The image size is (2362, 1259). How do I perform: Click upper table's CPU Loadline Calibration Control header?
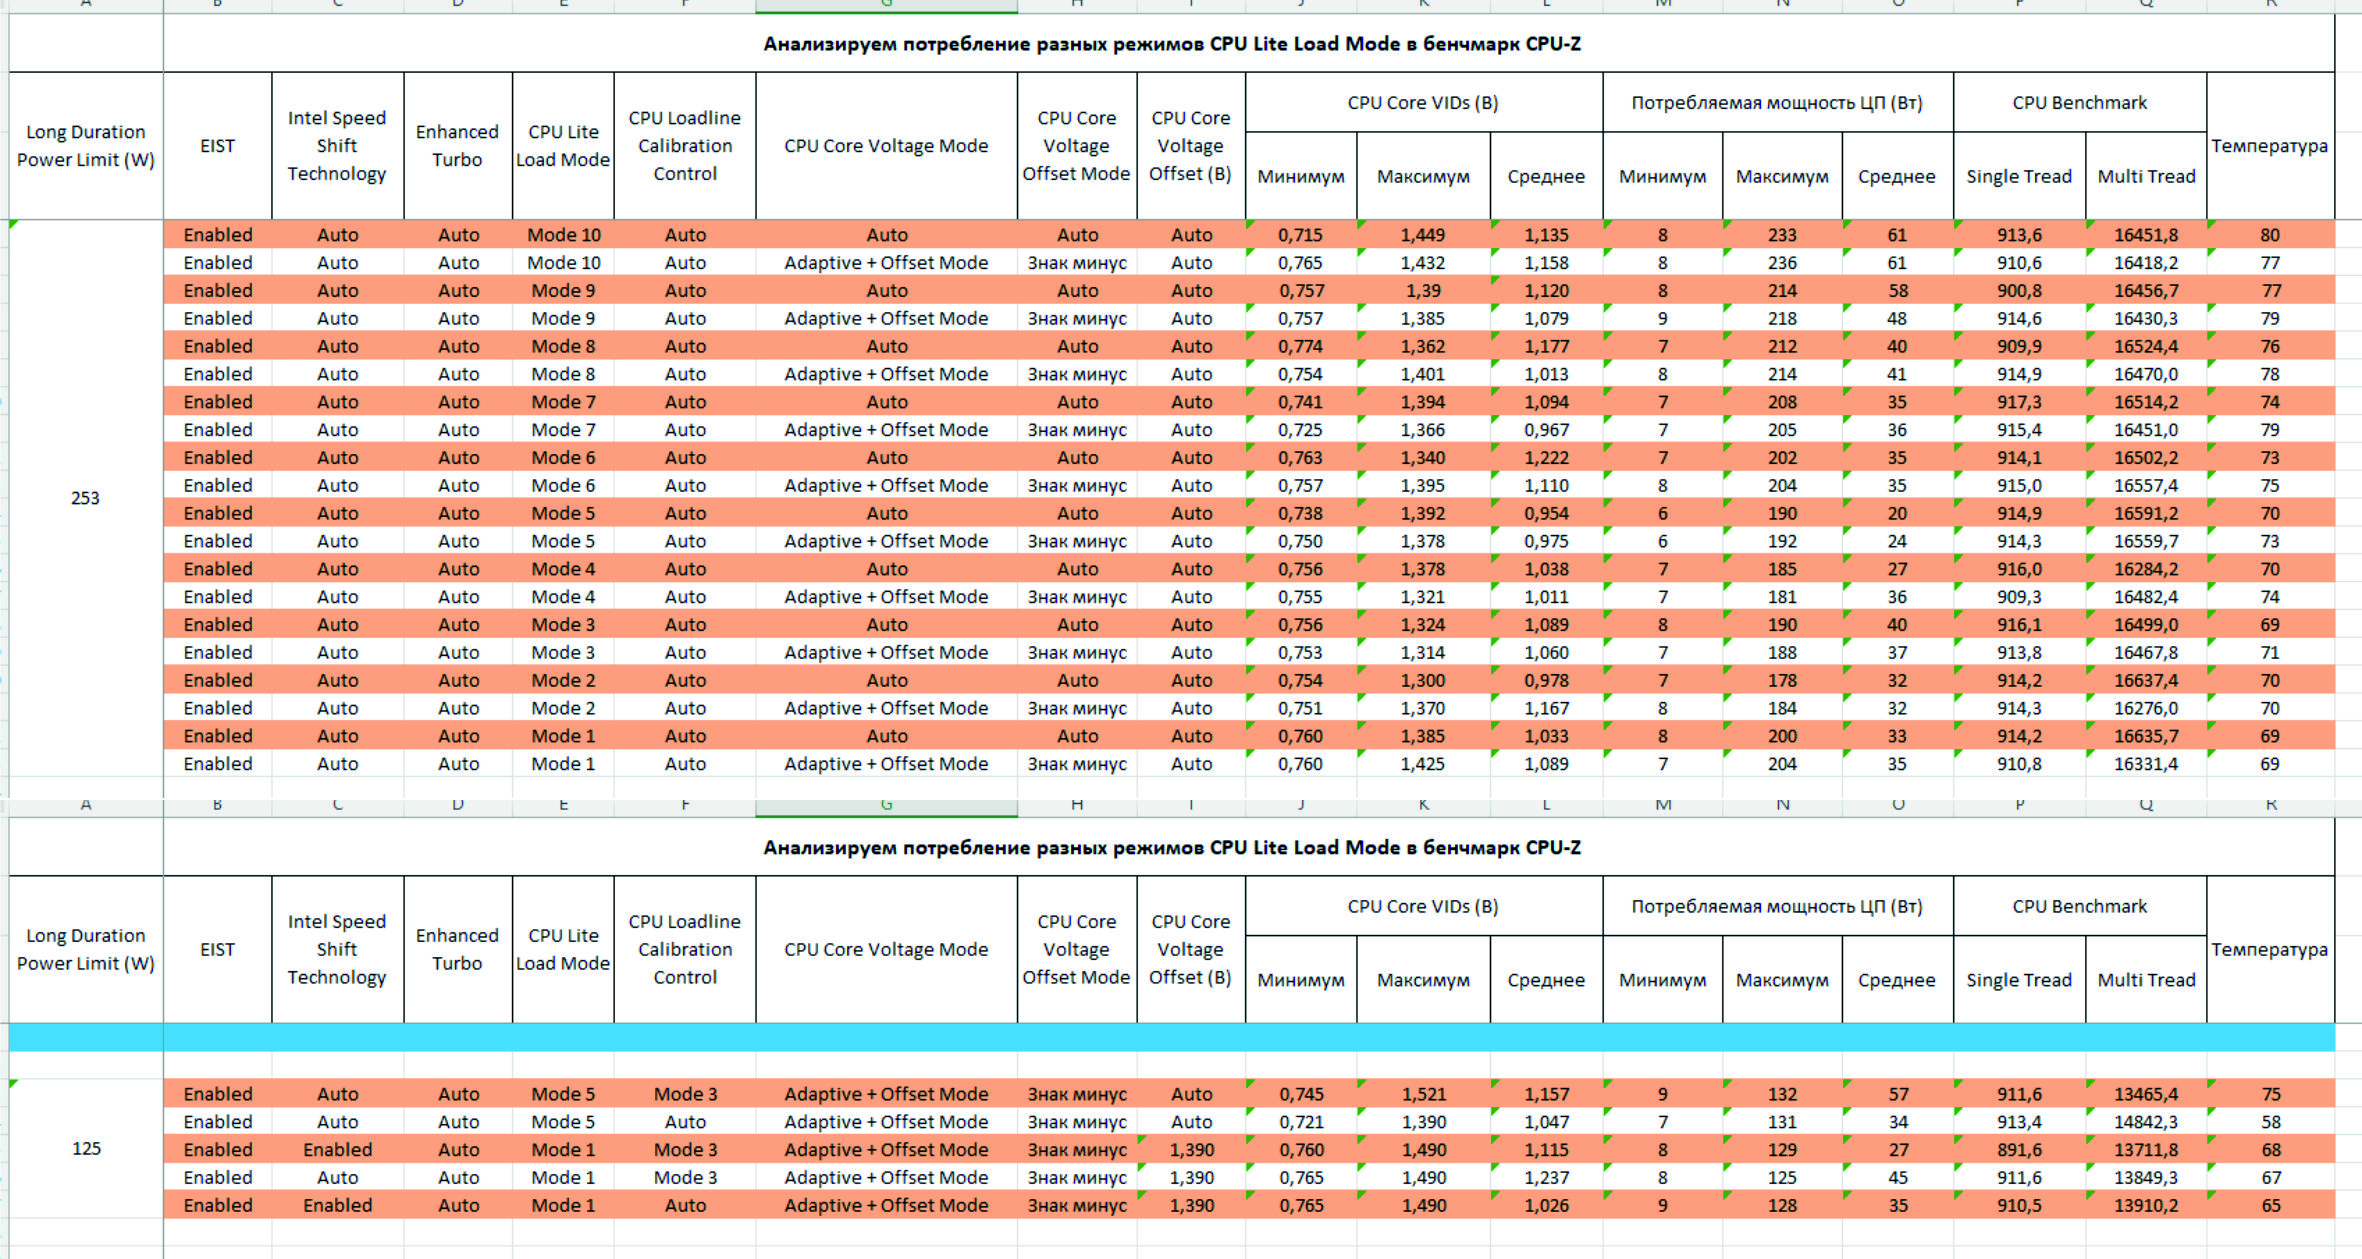(684, 146)
